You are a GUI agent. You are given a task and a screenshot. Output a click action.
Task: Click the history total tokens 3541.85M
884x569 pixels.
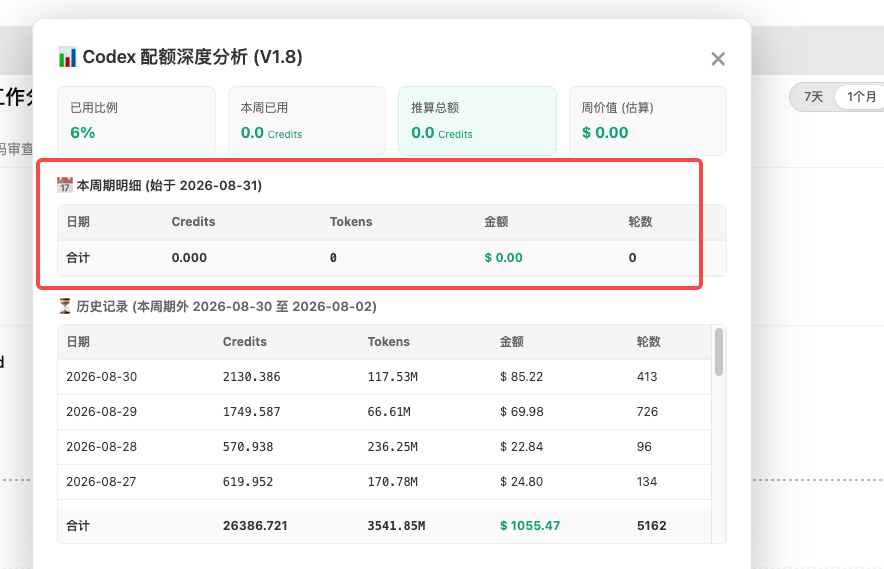(x=396, y=526)
